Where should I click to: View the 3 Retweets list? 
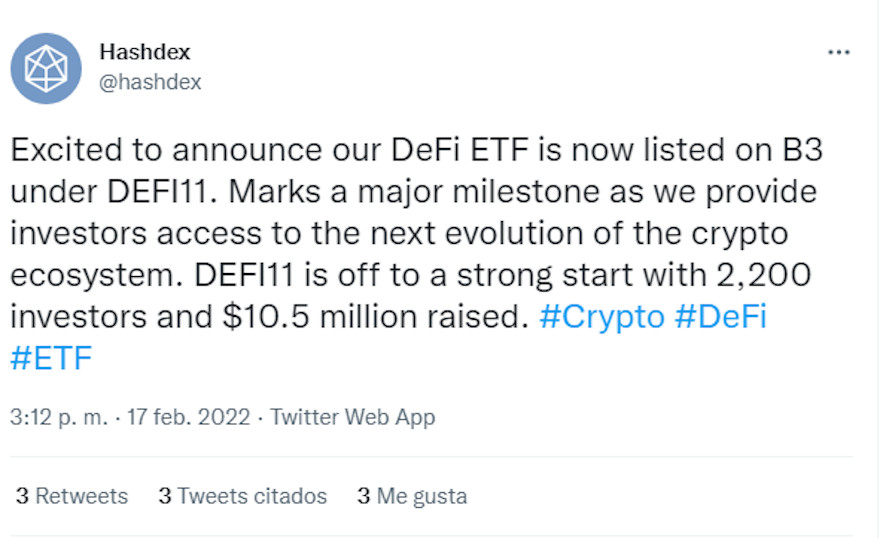coord(72,496)
